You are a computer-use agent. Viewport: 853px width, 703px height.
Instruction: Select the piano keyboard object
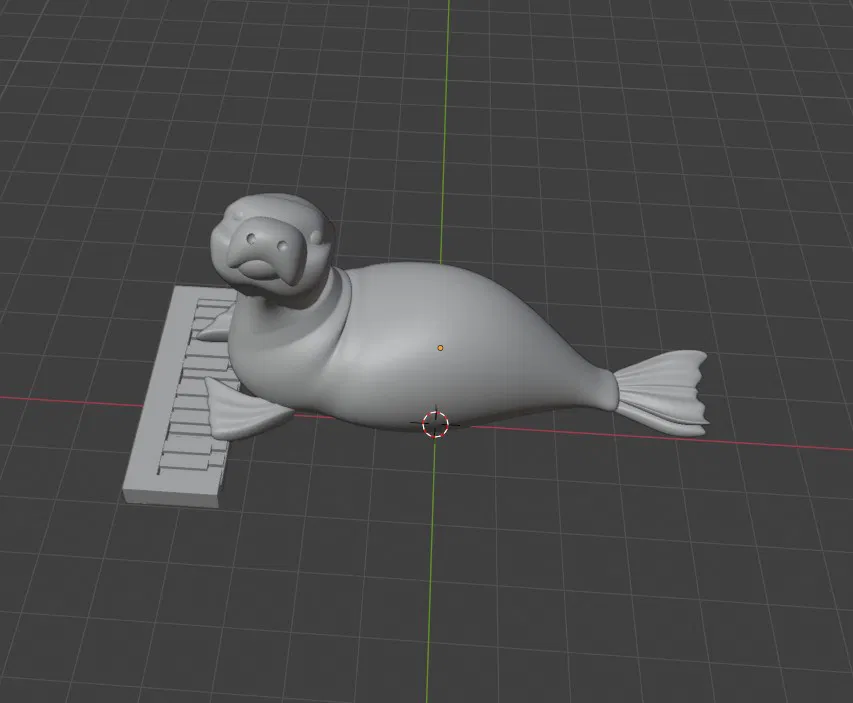coord(181,397)
